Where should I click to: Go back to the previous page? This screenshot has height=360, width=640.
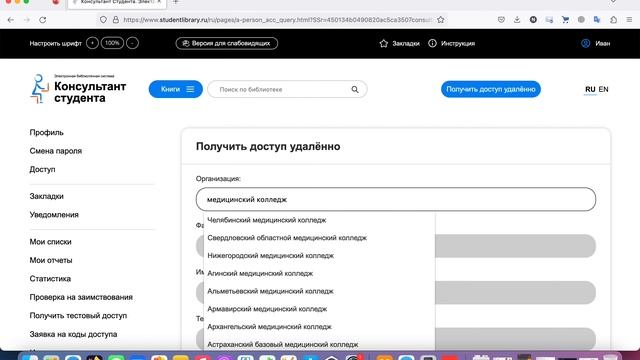pos(11,20)
